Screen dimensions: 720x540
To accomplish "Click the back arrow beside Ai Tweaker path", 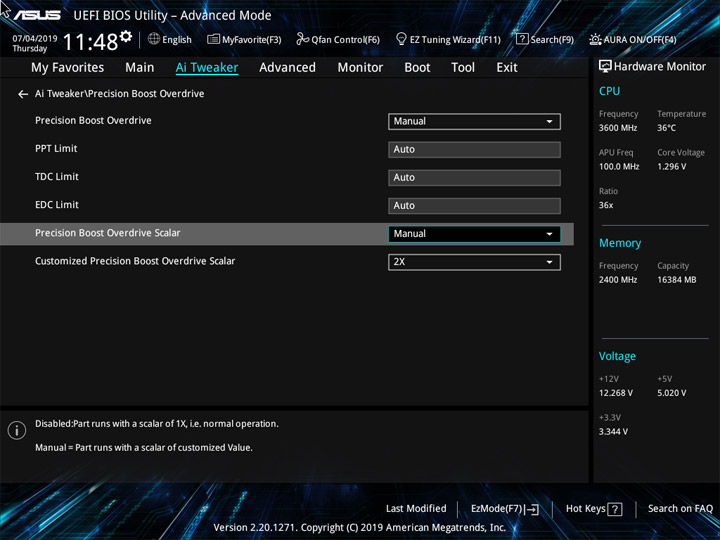I will [x=23, y=94].
